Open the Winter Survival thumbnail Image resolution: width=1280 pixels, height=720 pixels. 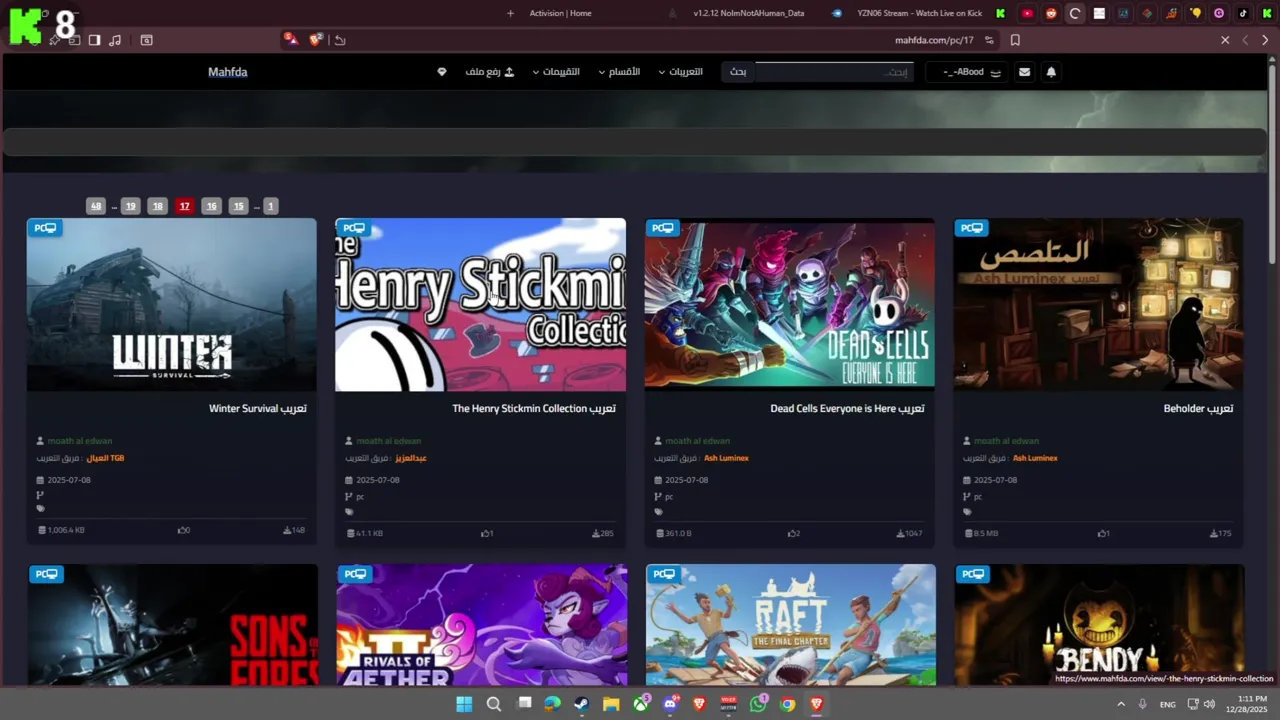tap(172, 305)
